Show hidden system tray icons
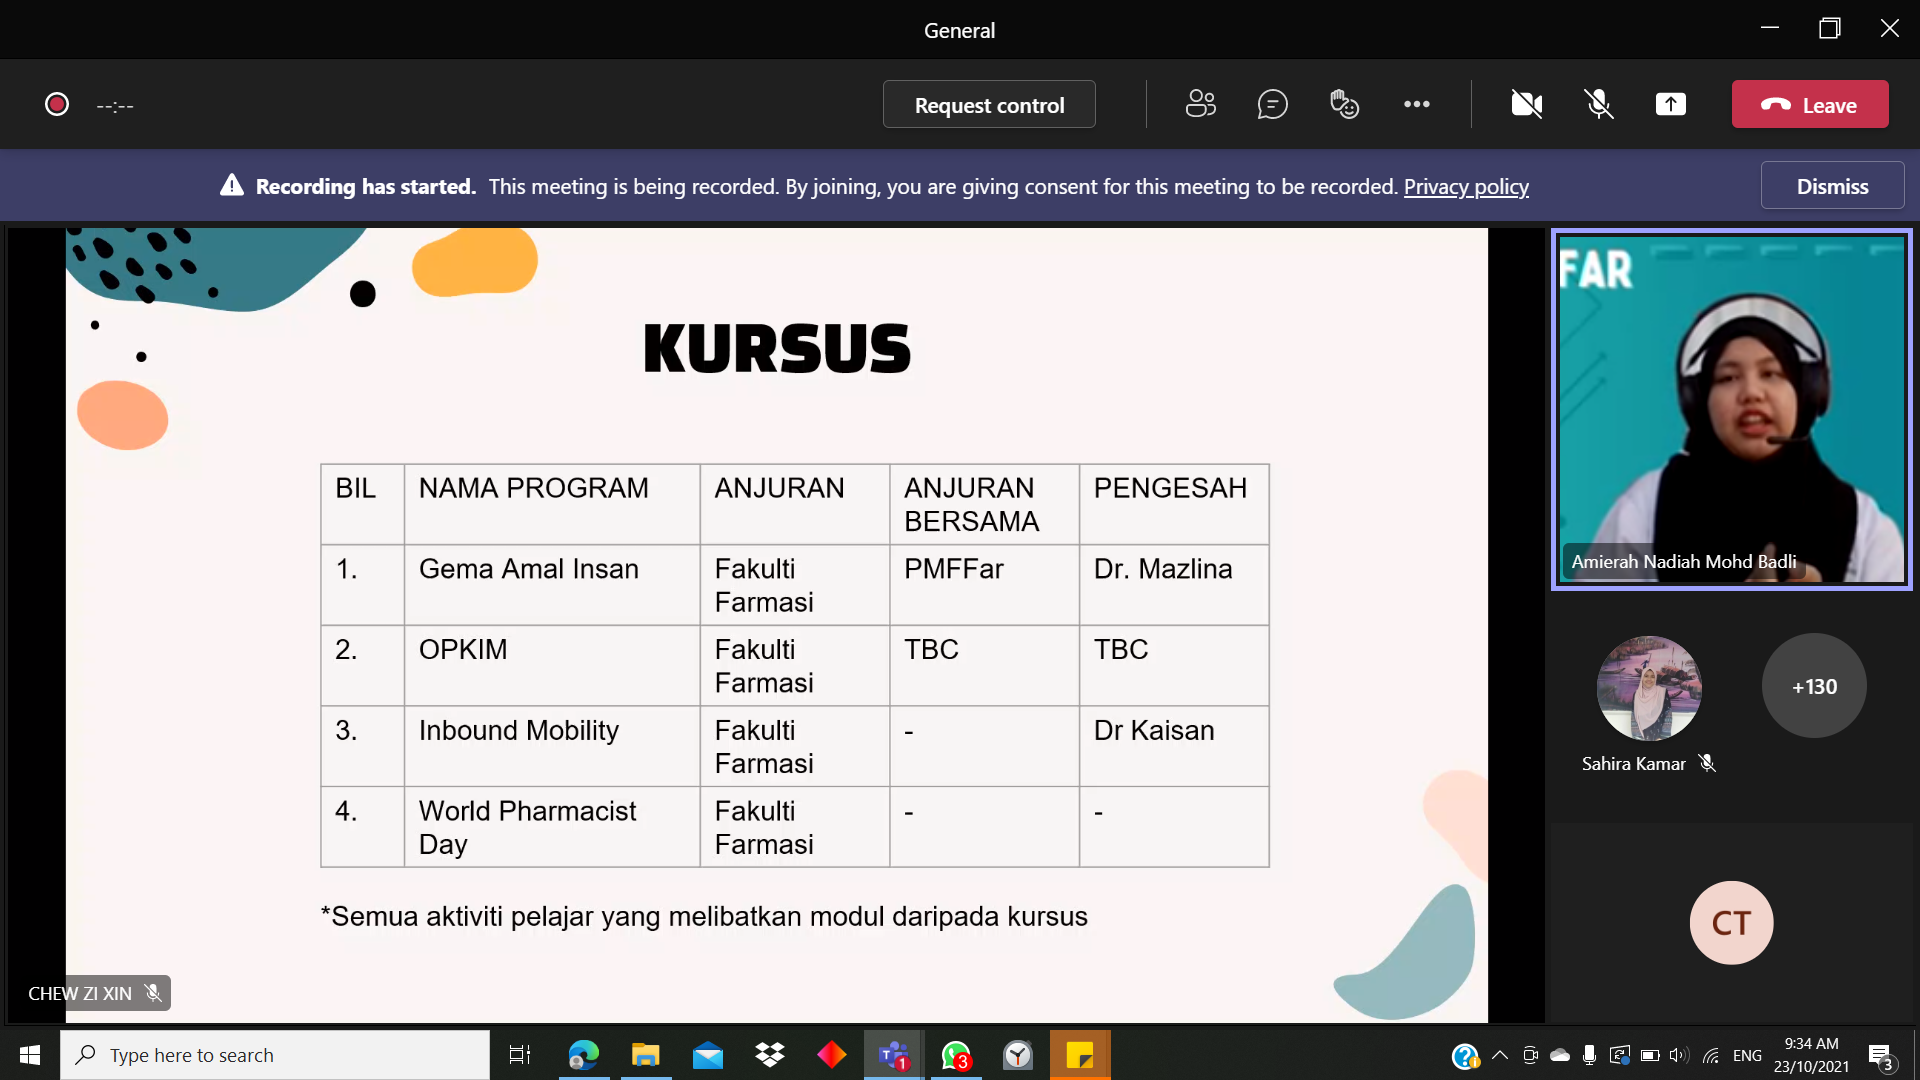This screenshot has width=1920, height=1080. tap(1499, 1055)
